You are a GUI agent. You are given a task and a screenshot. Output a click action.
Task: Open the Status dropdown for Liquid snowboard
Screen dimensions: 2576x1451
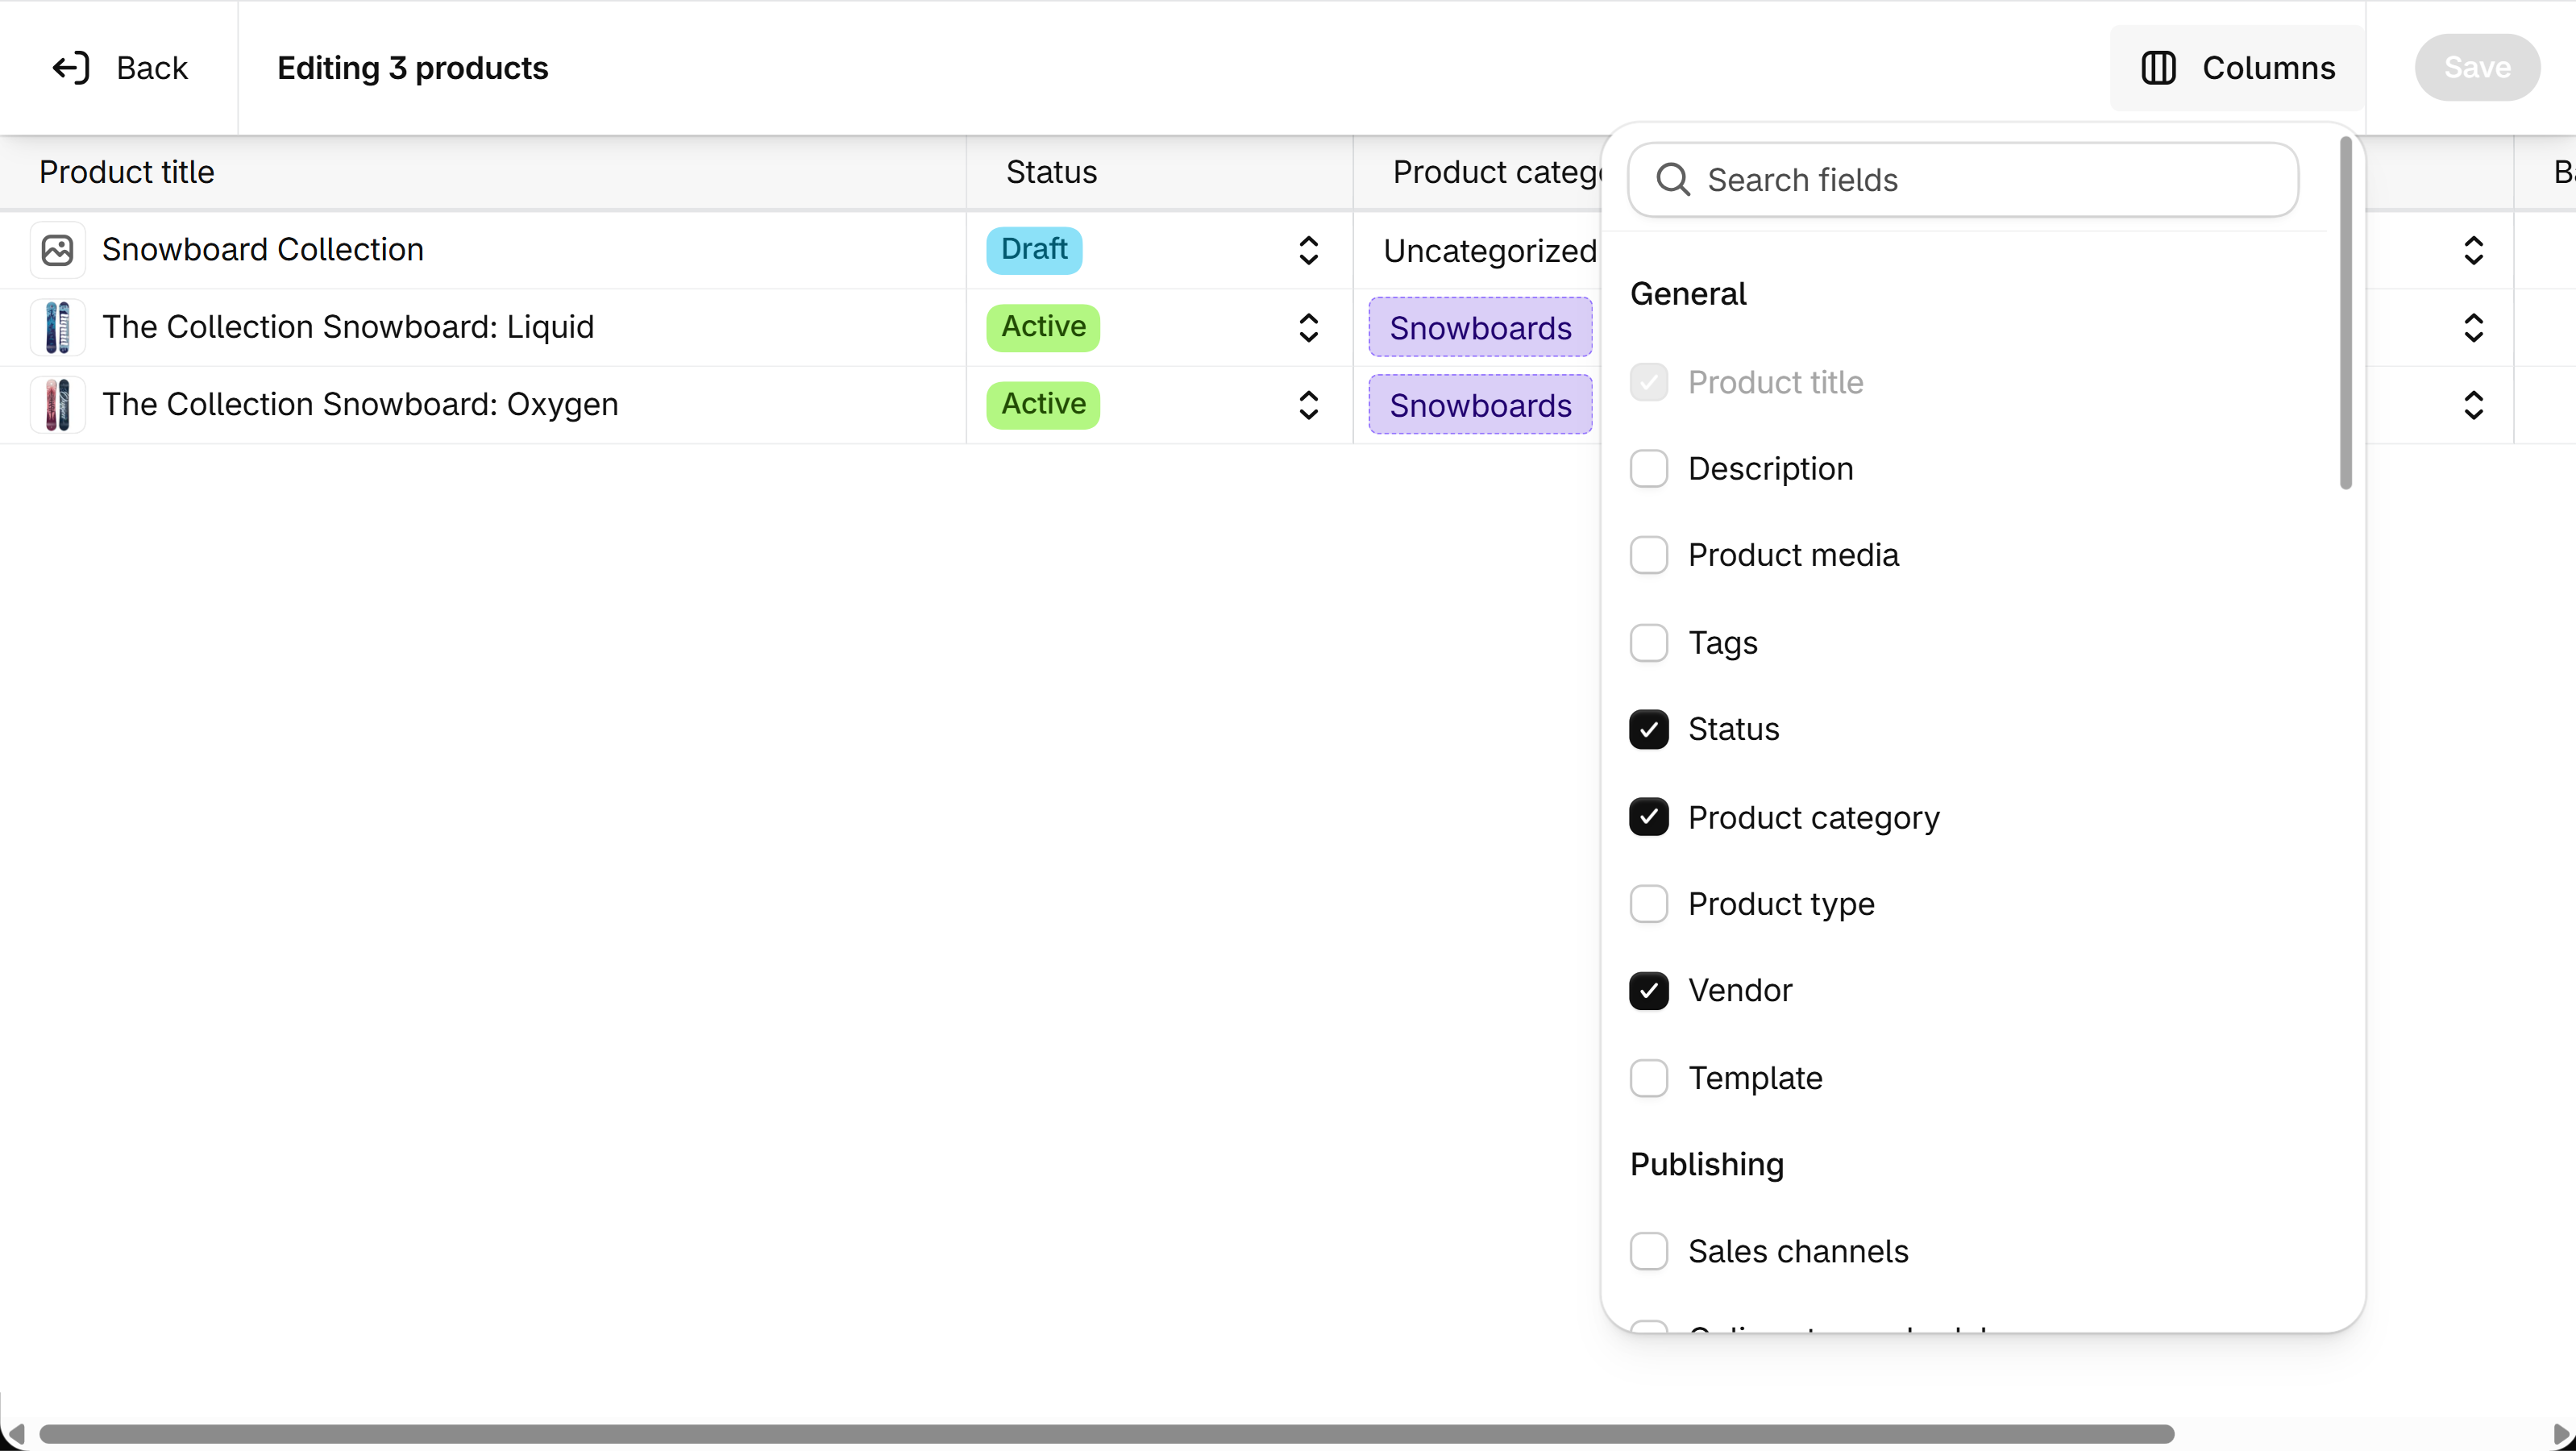pyautogui.click(x=1308, y=327)
